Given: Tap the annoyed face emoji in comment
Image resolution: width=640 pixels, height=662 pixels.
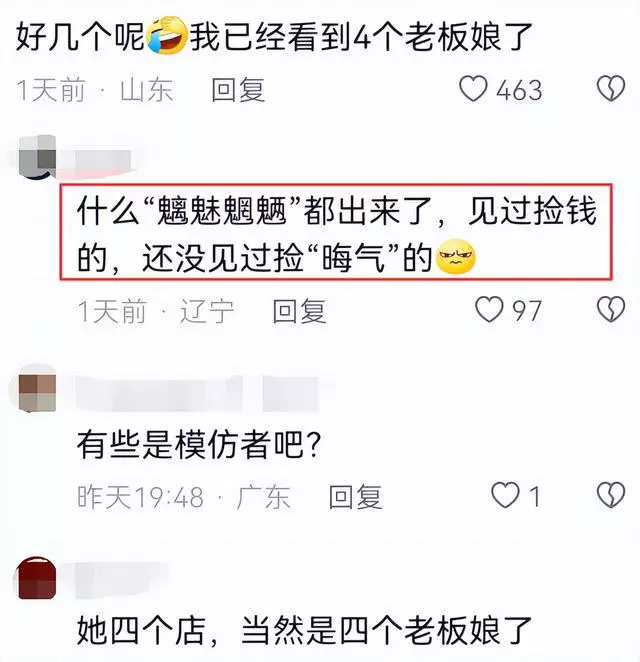Looking at the screenshot, I should [x=456, y=256].
